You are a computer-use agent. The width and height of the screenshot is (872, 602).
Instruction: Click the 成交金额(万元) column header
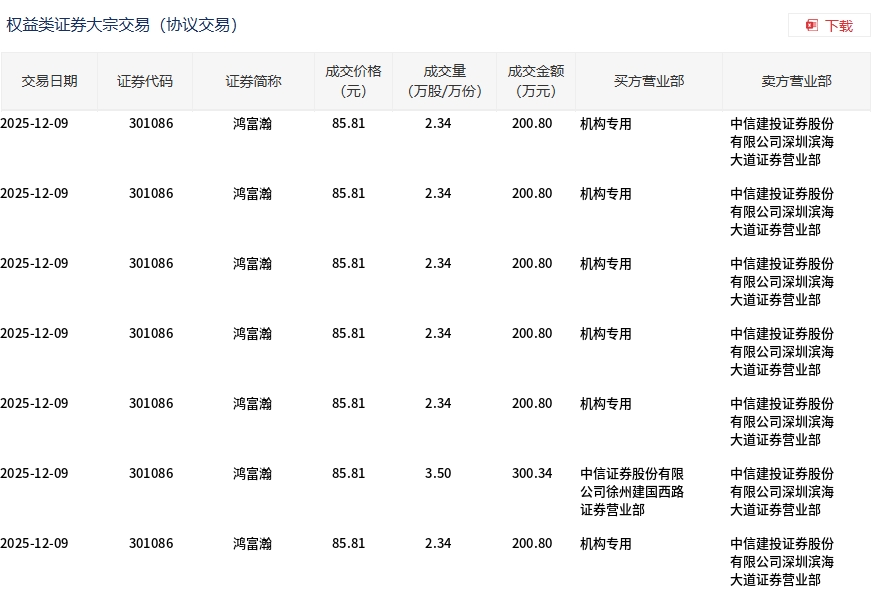click(x=536, y=81)
